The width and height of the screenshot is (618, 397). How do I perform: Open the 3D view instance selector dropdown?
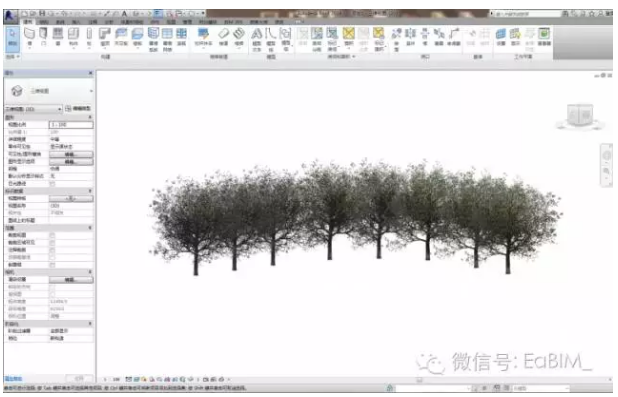point(34,109)
